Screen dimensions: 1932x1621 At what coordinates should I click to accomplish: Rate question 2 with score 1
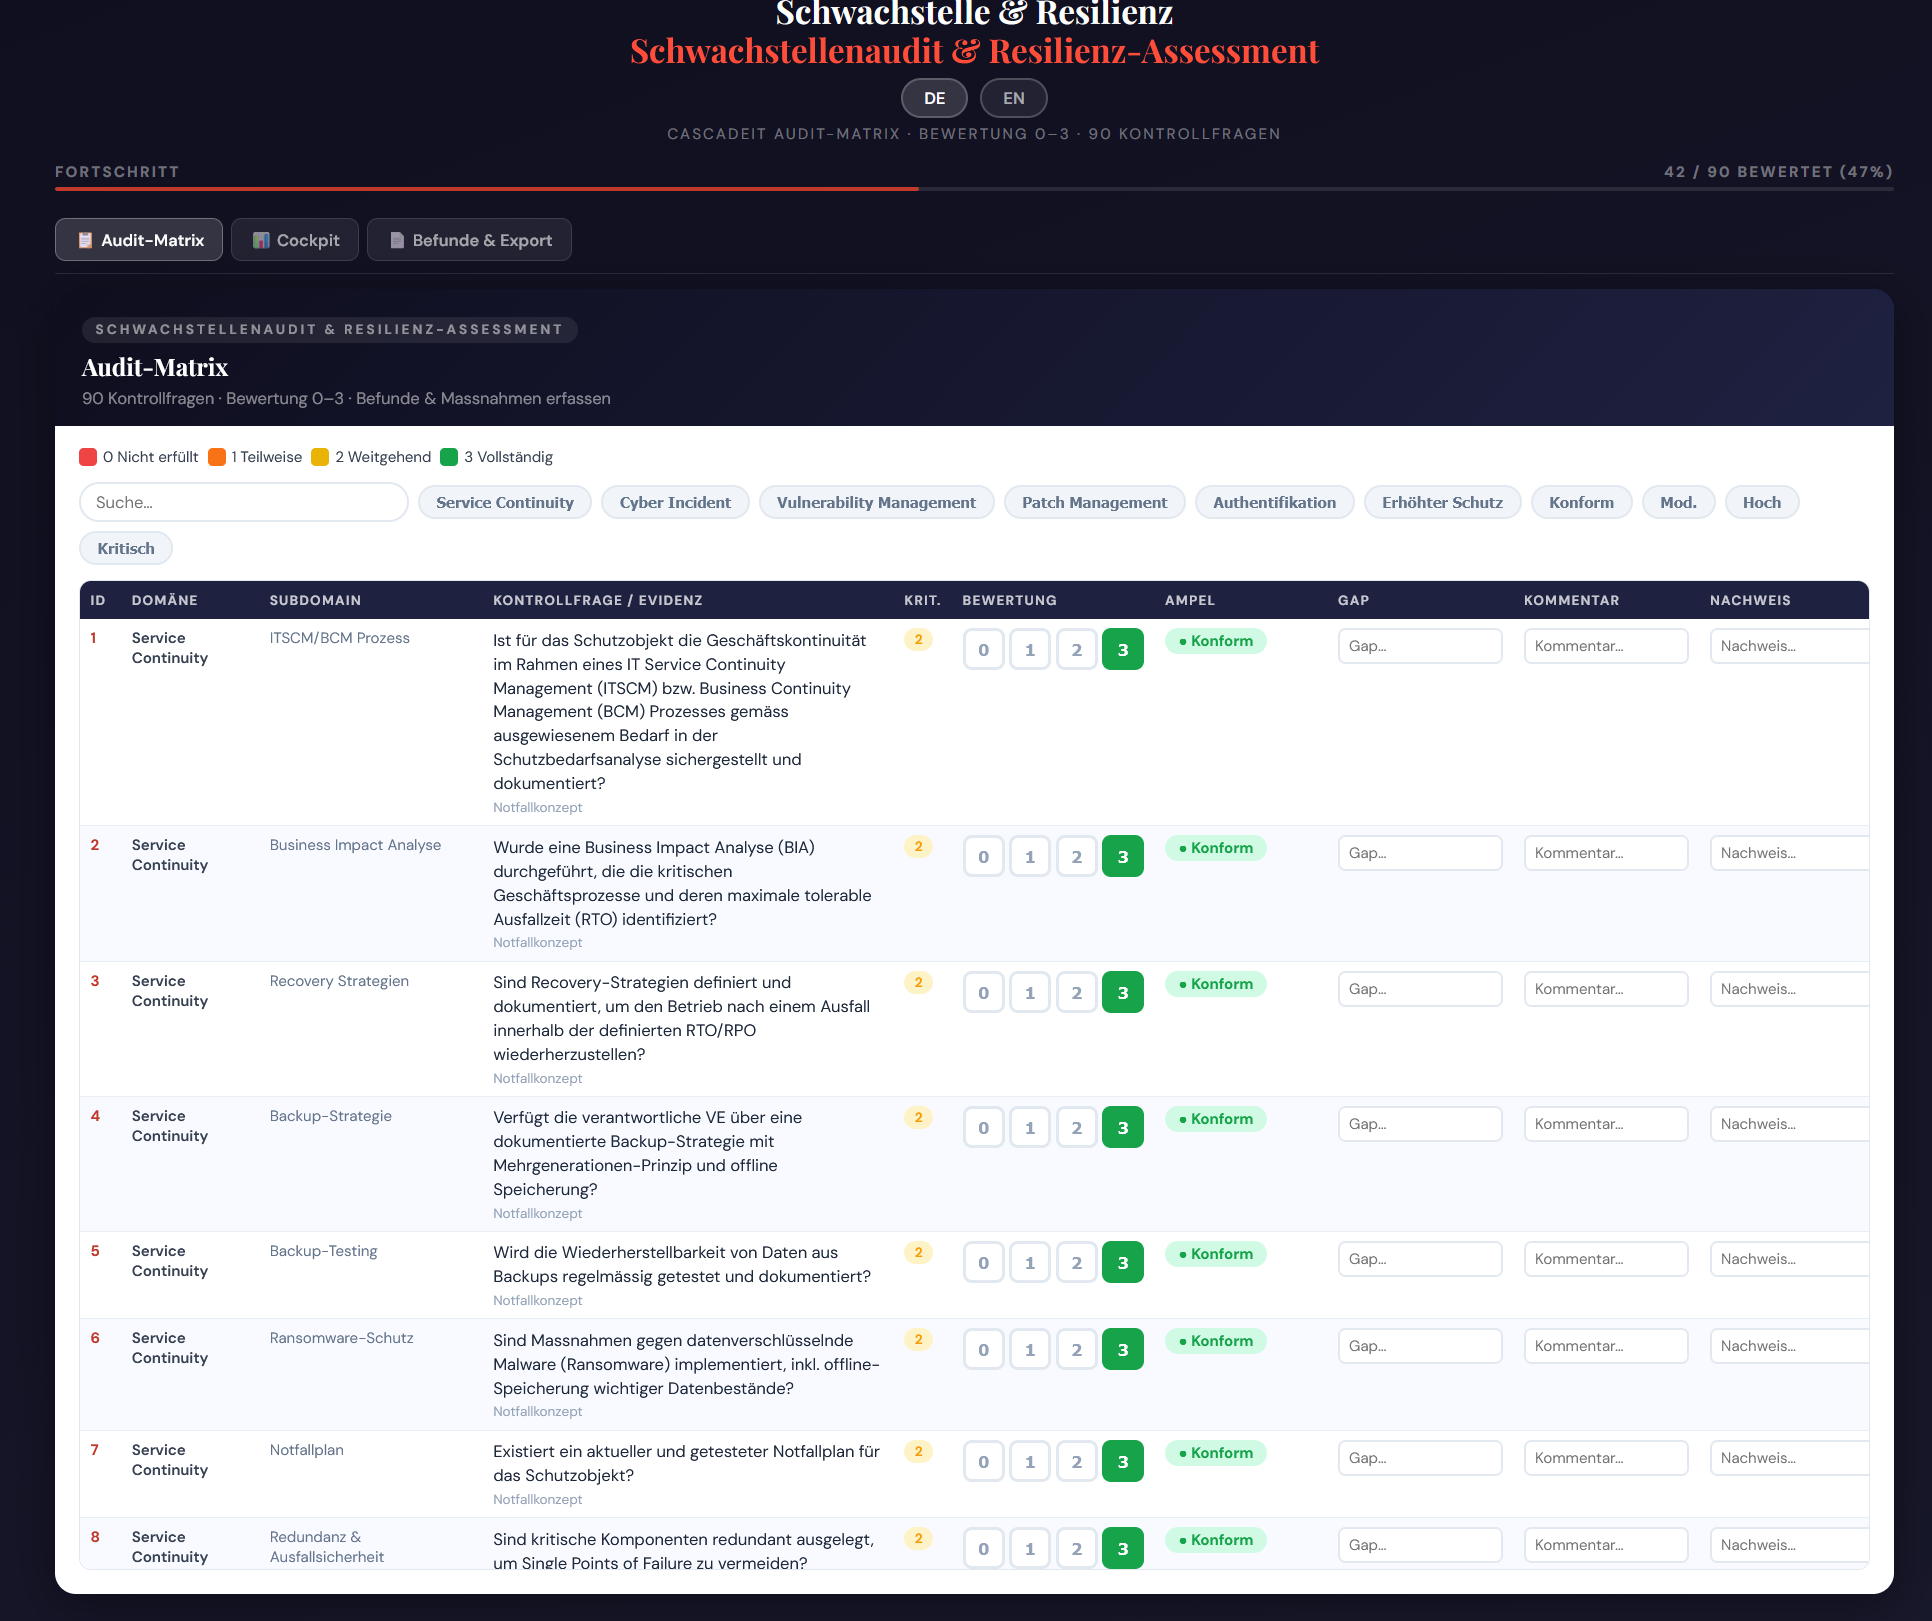pos(1030,857)
